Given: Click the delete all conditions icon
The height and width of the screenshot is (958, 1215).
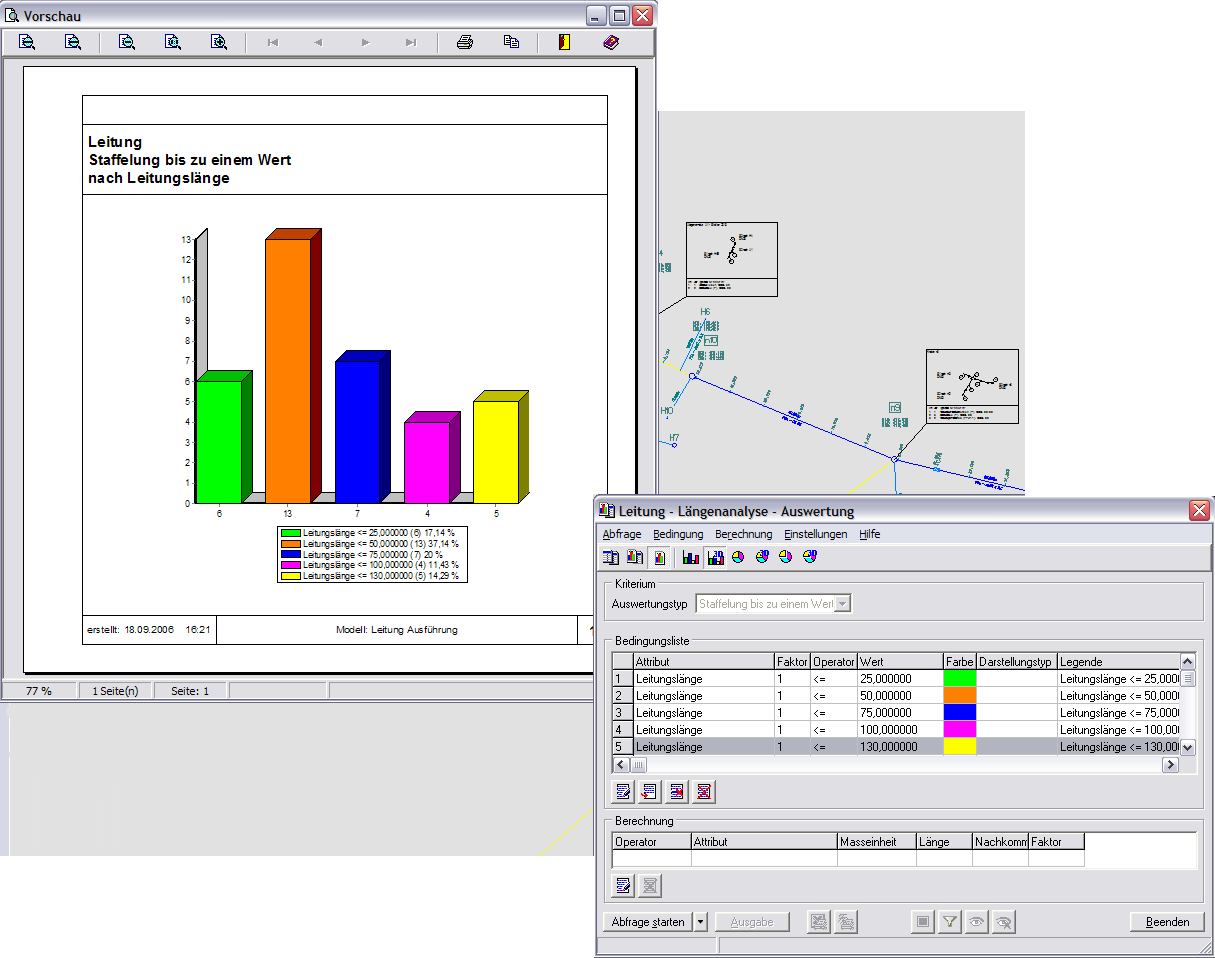Looking at the screenshot, I should [704, 792].
